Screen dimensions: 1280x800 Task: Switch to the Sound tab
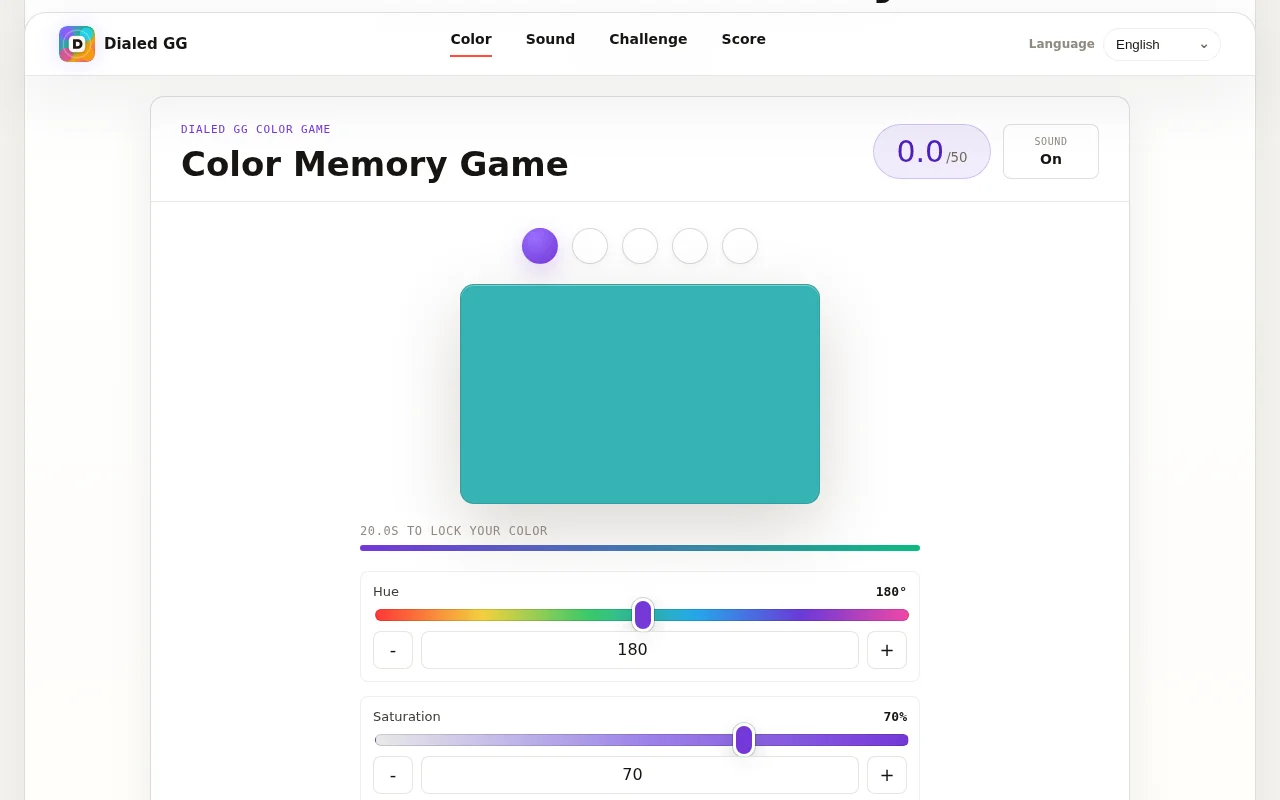[x=550, y=39]
